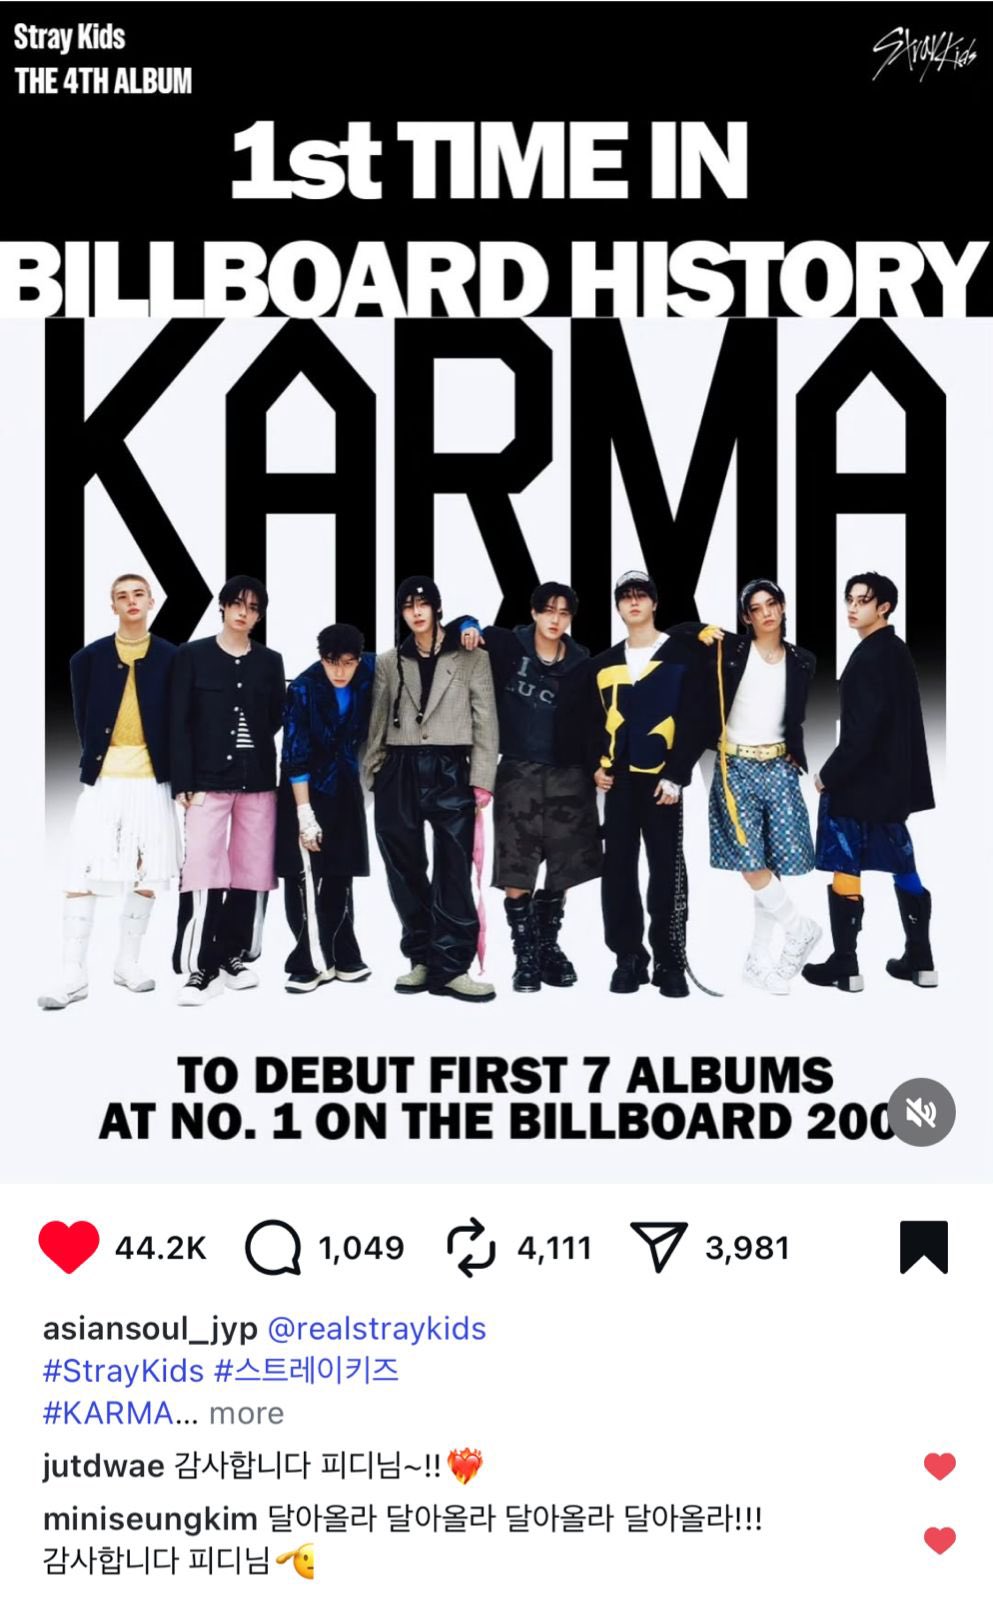Image resolution: width=993 pixels, height=1600 pixels.
Task: Like jutdwae's comment heart
Action: [939, 1466]
